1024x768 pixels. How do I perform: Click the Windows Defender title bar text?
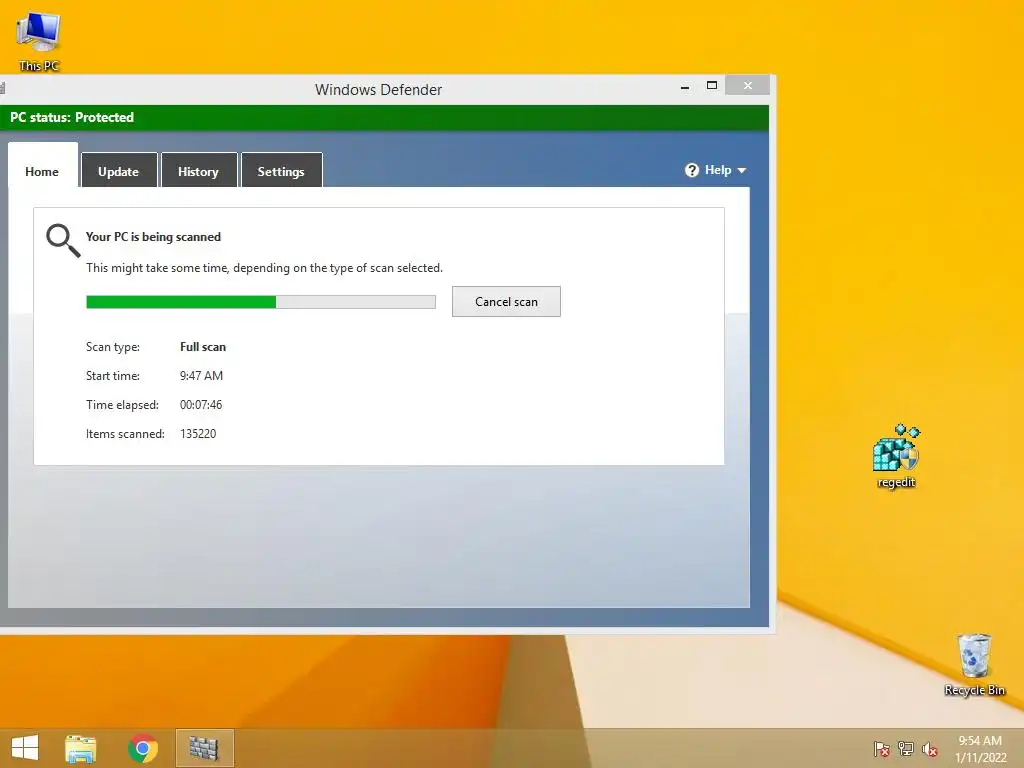click(378, 89)
